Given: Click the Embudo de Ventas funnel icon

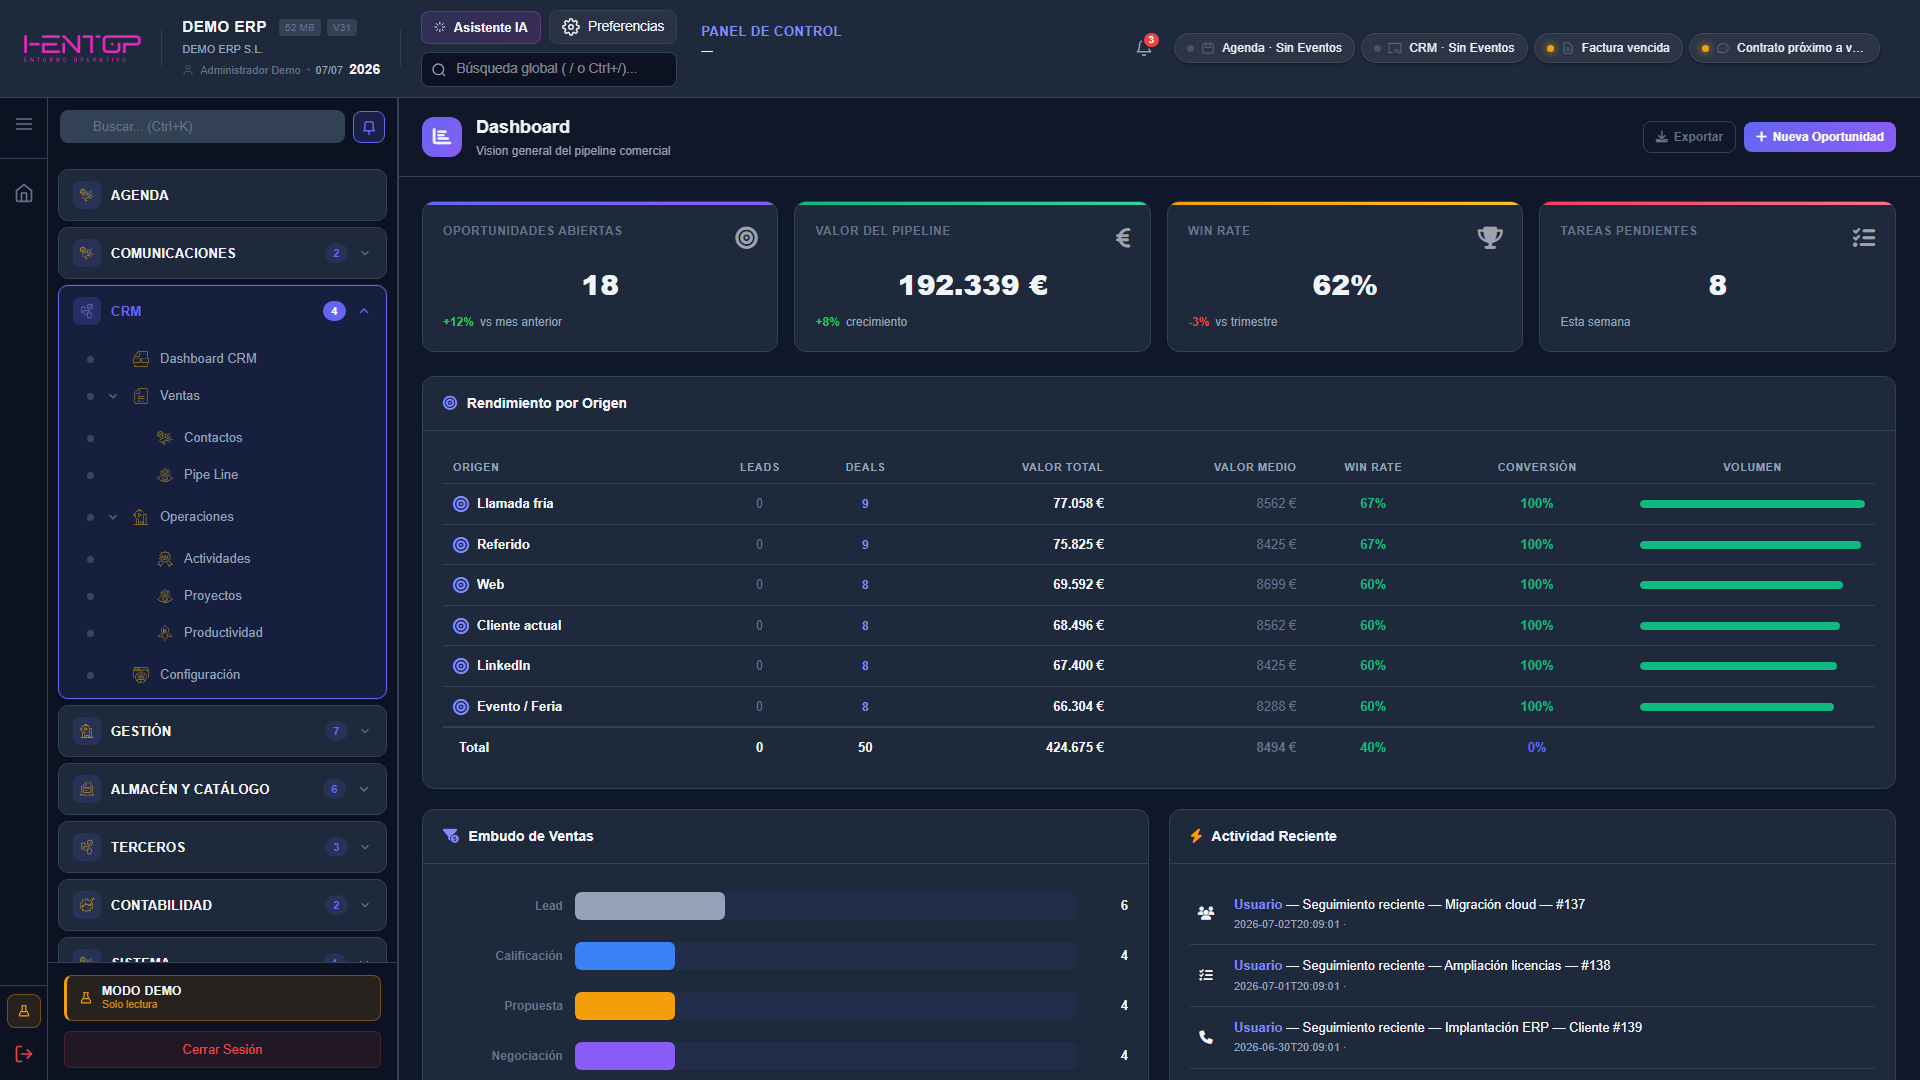Looking at the screenshot, I should click(451, 836).
